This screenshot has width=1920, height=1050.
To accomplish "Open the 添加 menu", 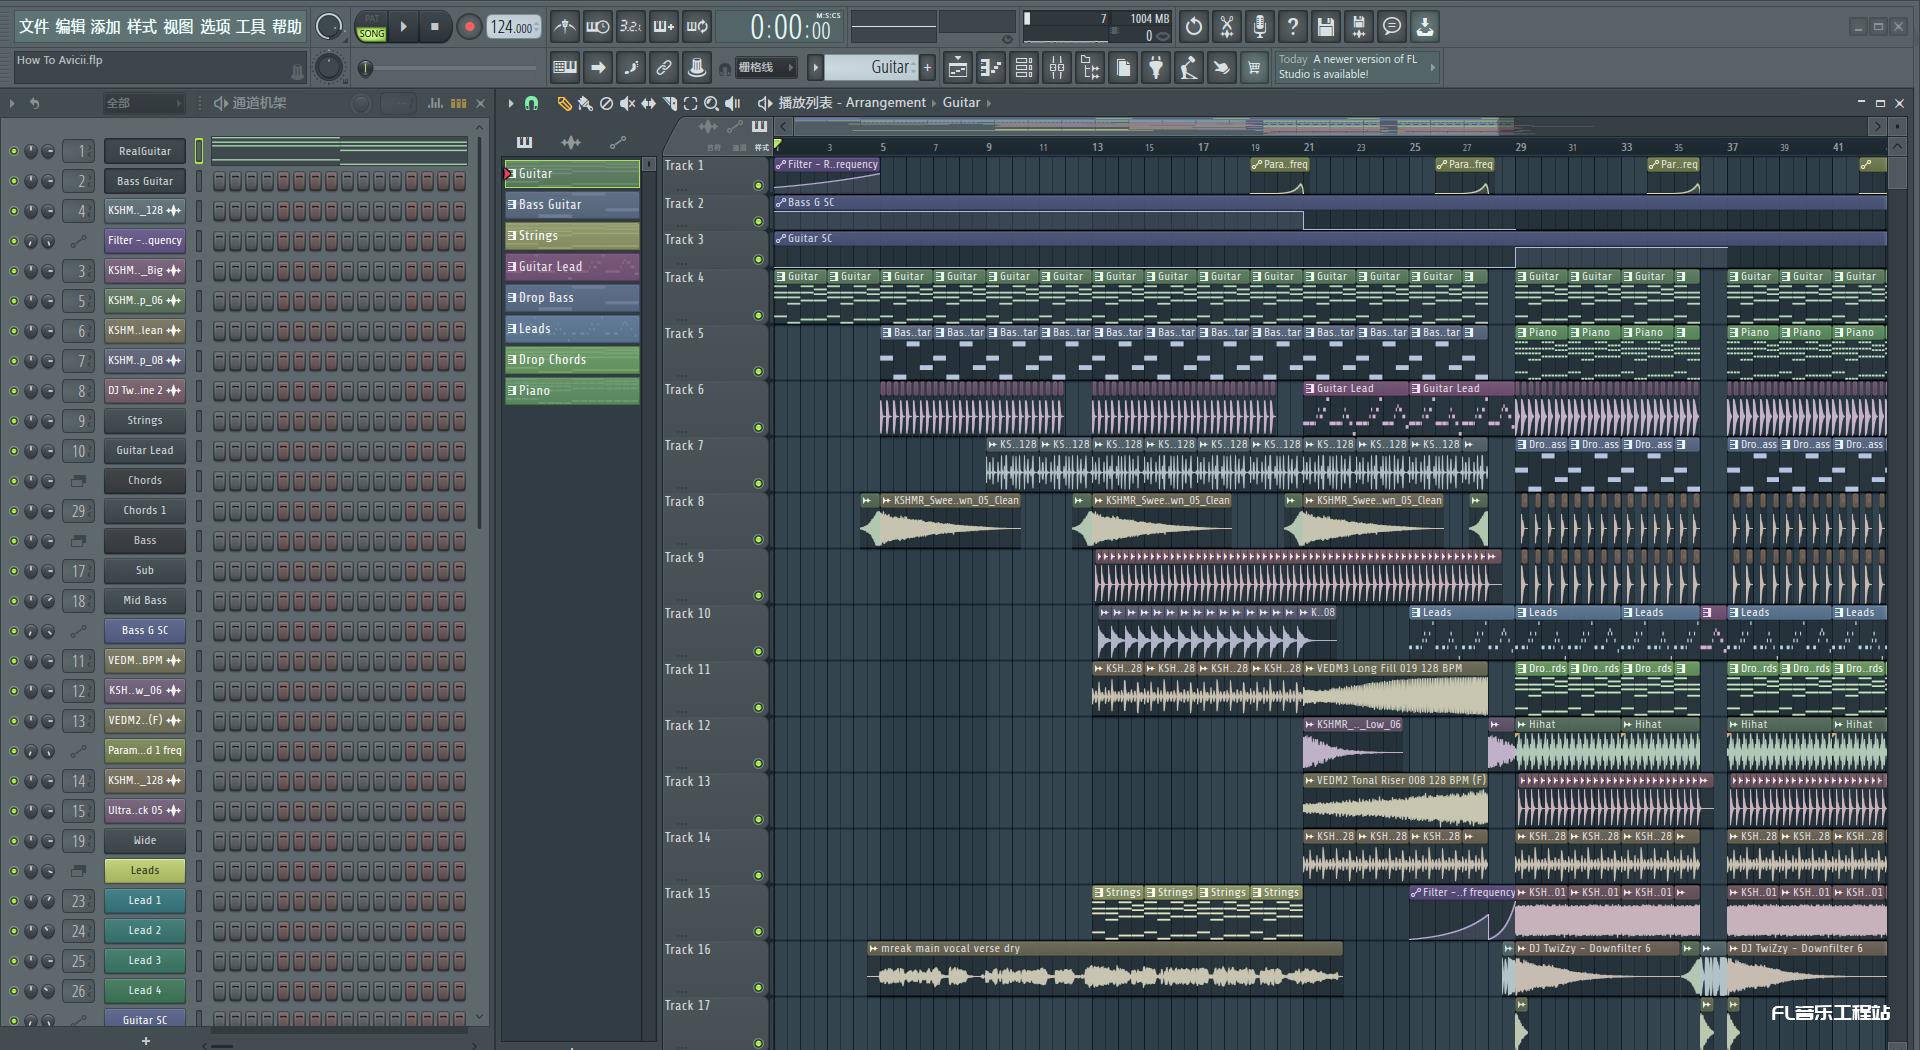I will pos(106,27).
